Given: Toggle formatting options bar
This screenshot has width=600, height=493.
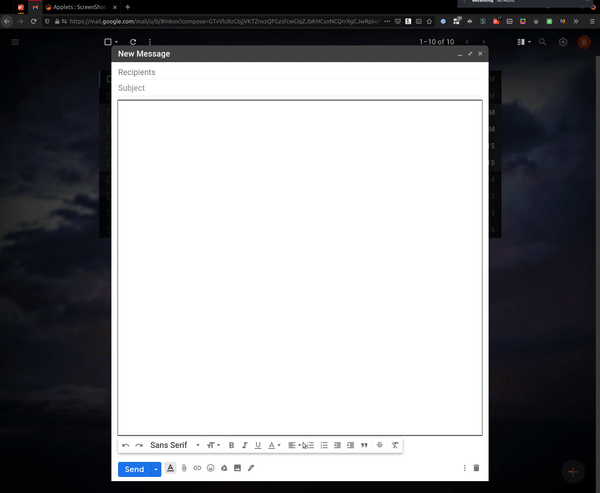Looking at the screenshot, I should (170, 468).
